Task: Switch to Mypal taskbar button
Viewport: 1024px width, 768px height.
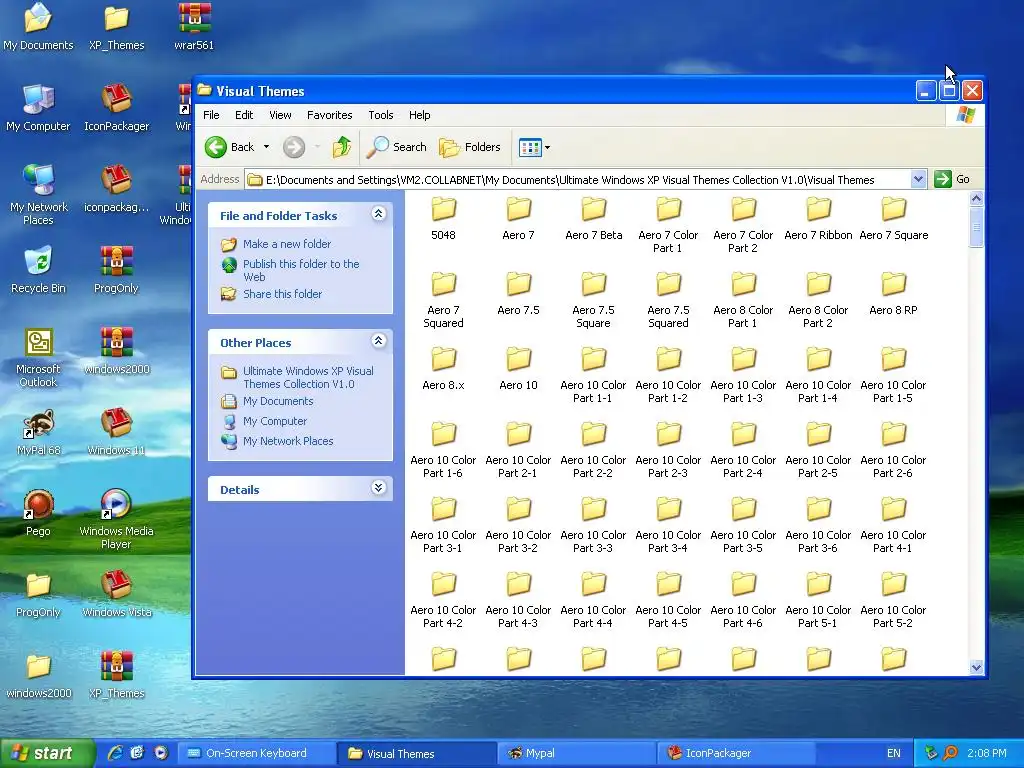Action: tap(575, 753)
